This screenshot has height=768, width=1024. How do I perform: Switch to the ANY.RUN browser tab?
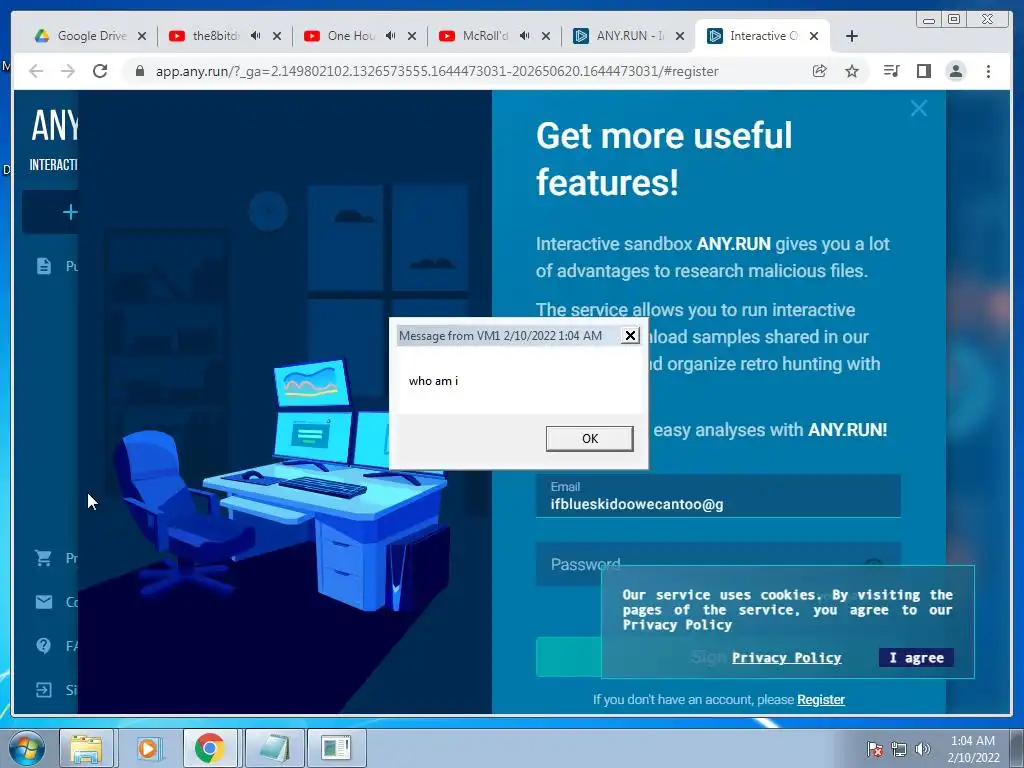(630, 36)
